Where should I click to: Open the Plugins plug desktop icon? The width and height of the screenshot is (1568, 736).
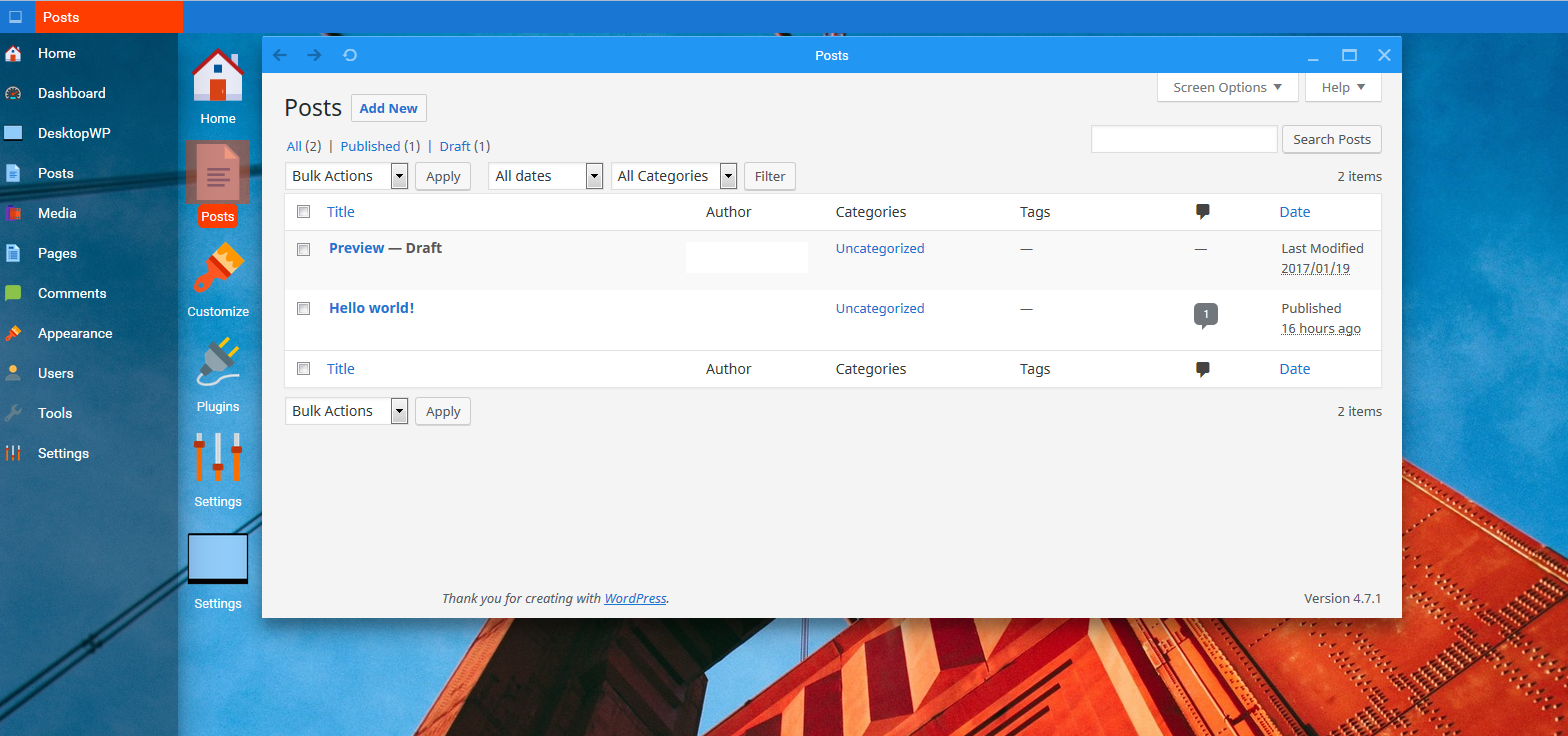217,364
